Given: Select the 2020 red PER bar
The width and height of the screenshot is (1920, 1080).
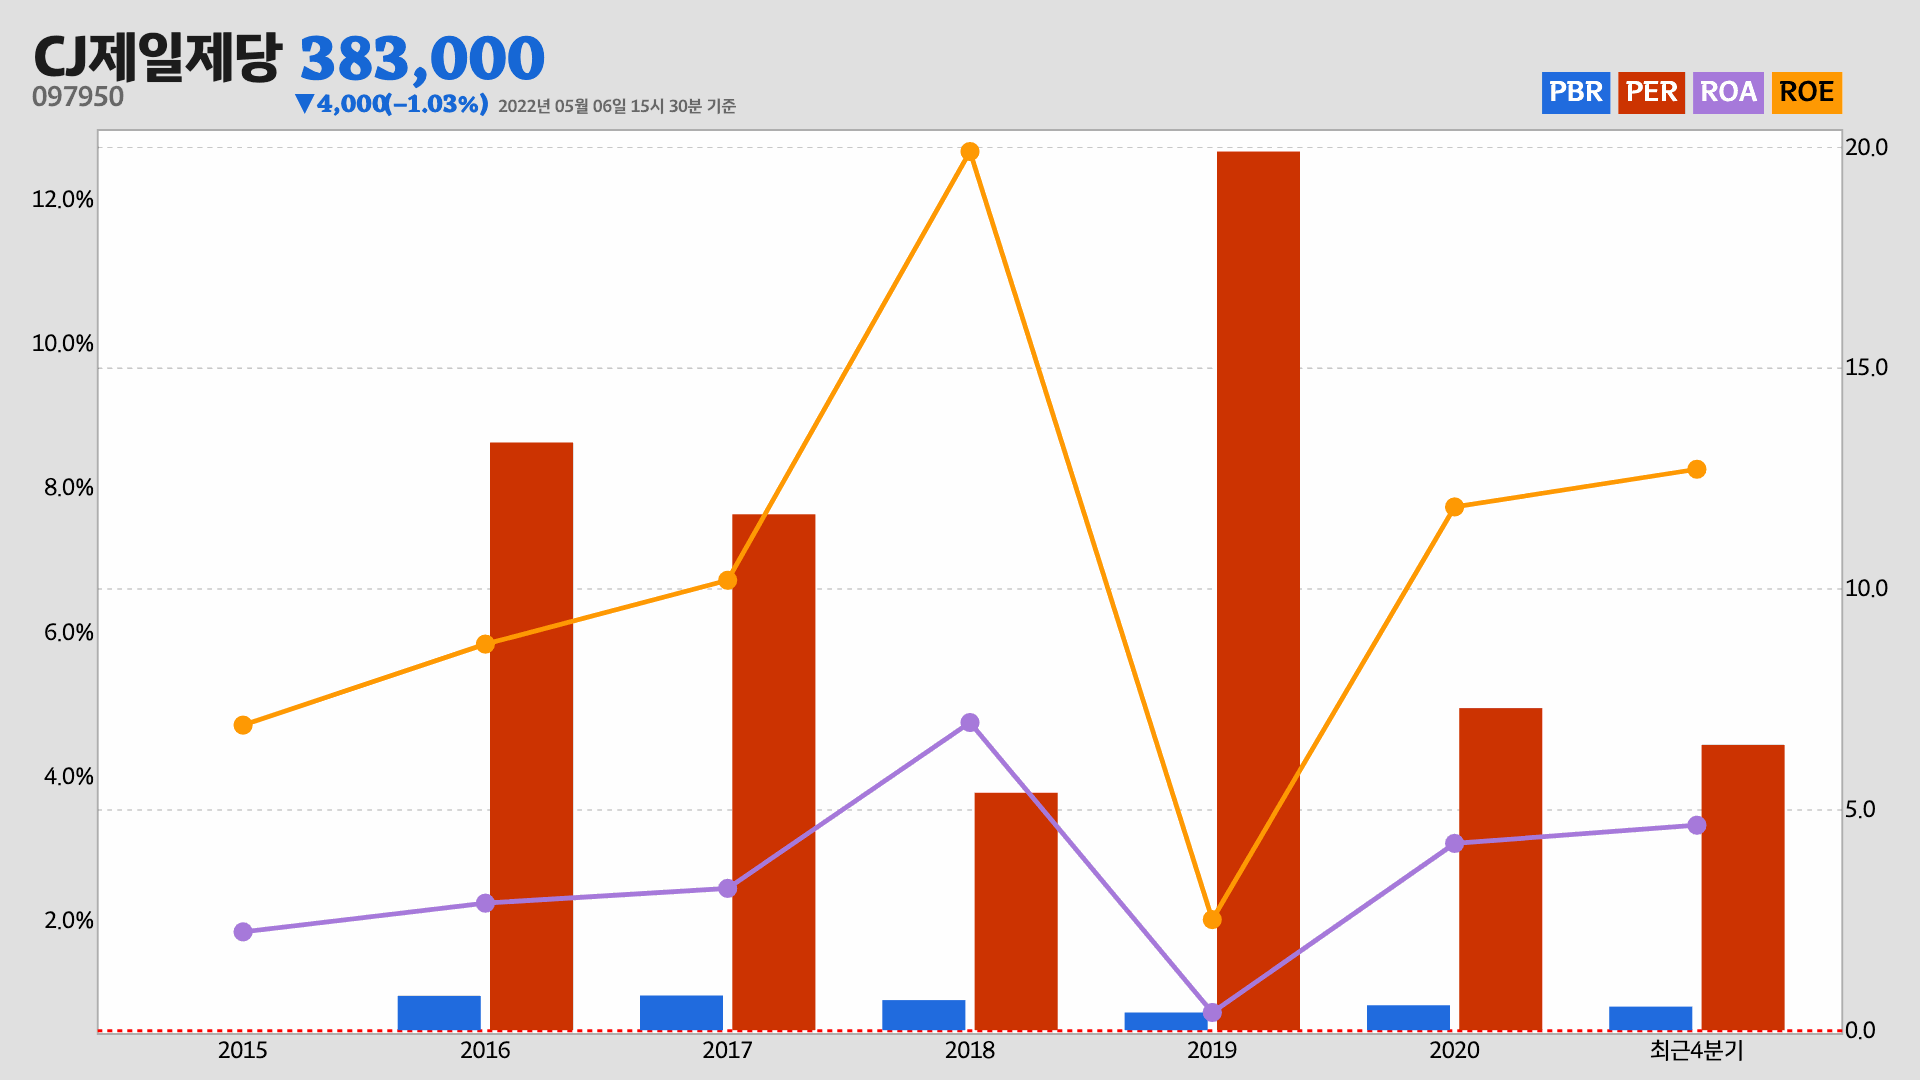Looking at the screenshot, I should pyautogui.click(x=1500, y=869).
